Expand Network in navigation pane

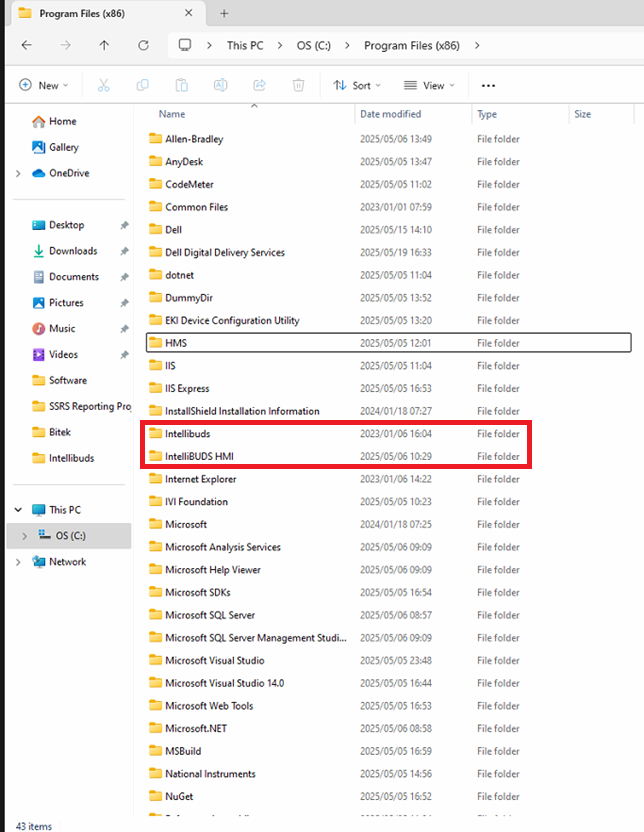click(18, 562)
